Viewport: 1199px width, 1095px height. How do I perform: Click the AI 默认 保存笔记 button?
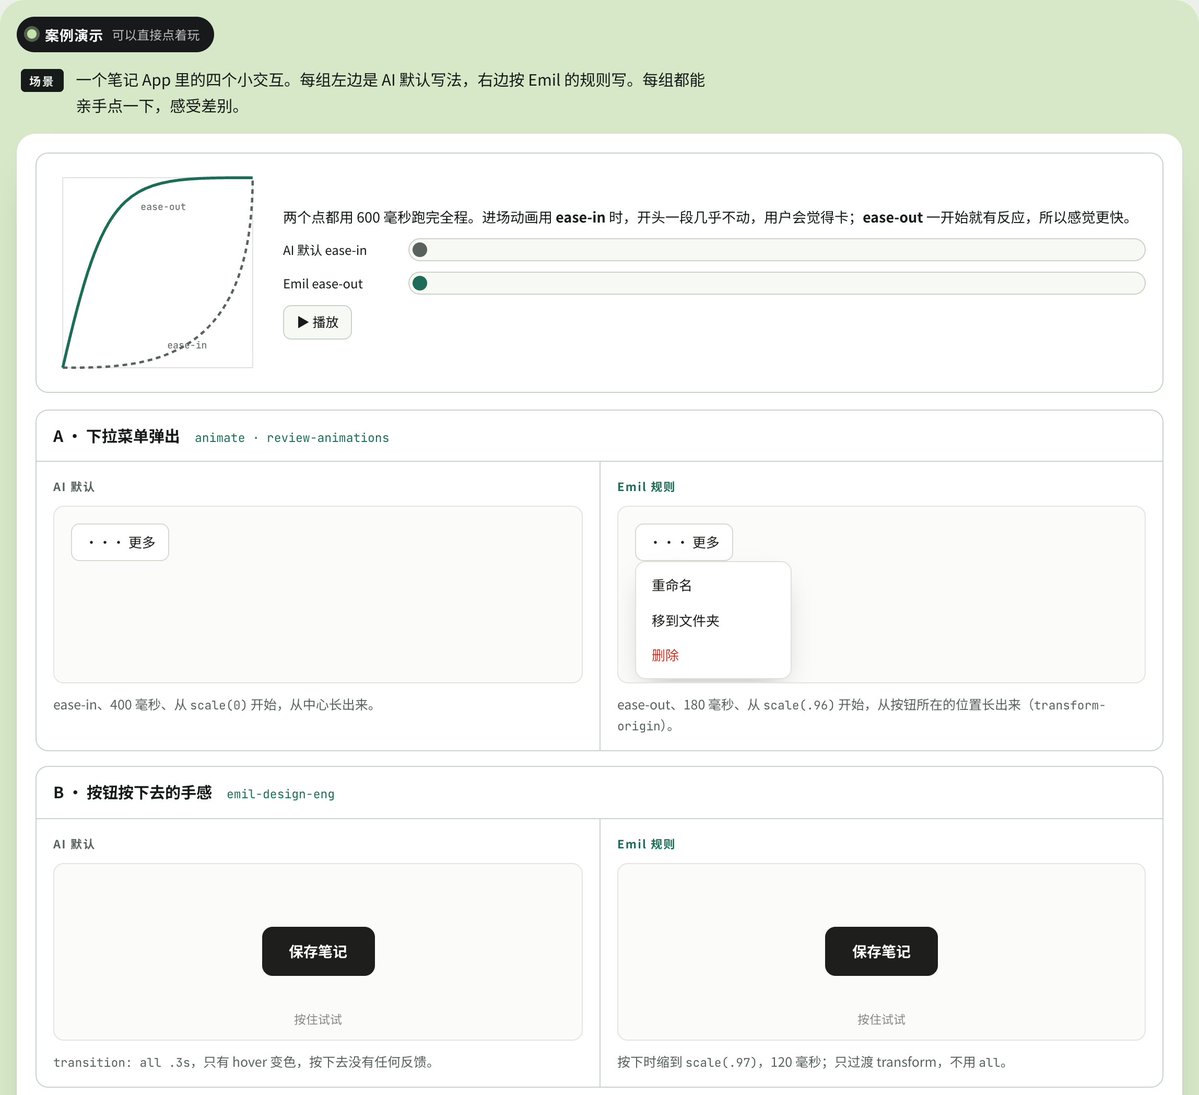point(318,951)
